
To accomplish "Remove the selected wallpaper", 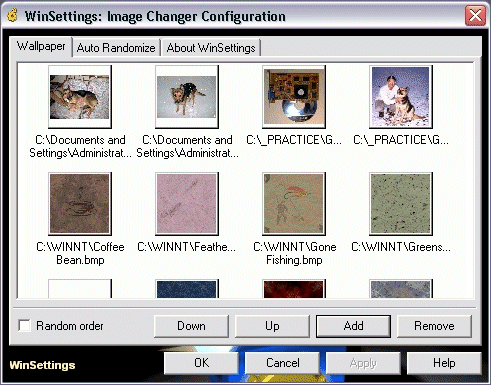I will 434,326.
